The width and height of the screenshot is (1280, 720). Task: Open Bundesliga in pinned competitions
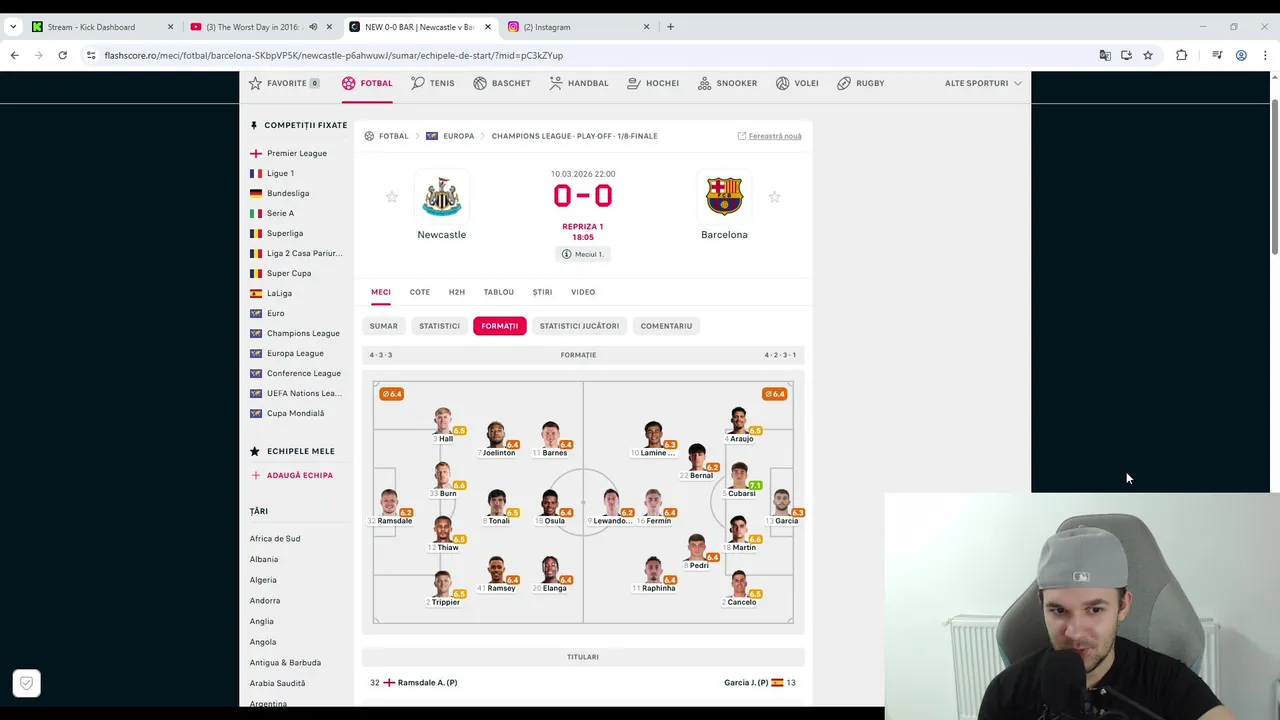(x=288, y=193)
